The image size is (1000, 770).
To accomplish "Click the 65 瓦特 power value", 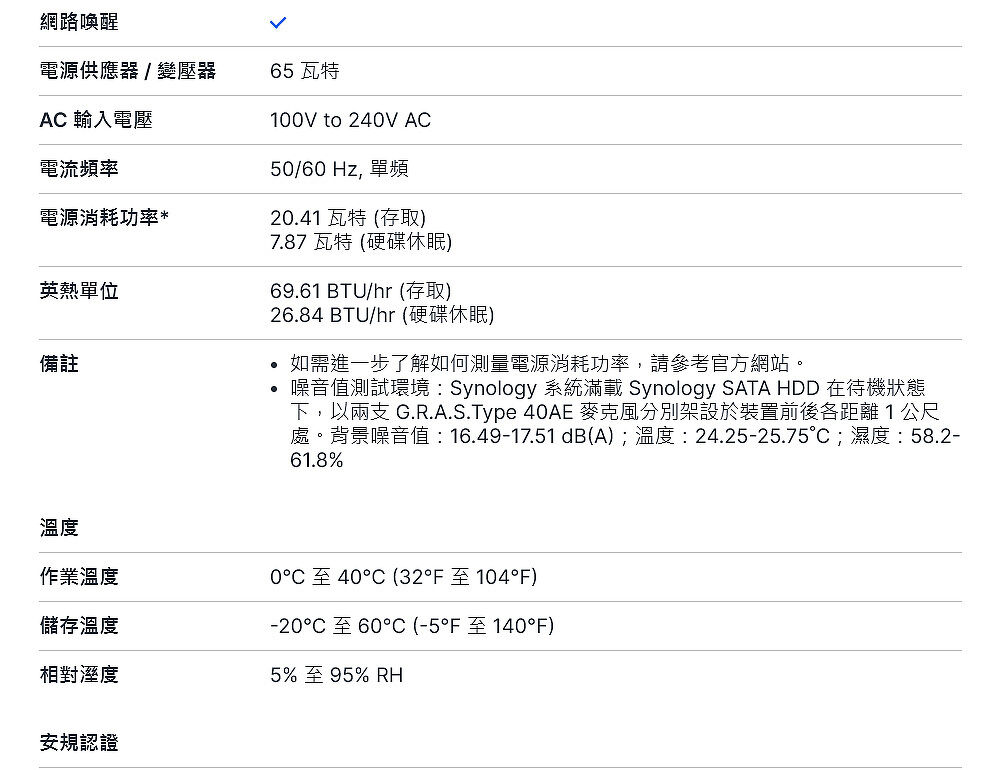I will 305,71.
